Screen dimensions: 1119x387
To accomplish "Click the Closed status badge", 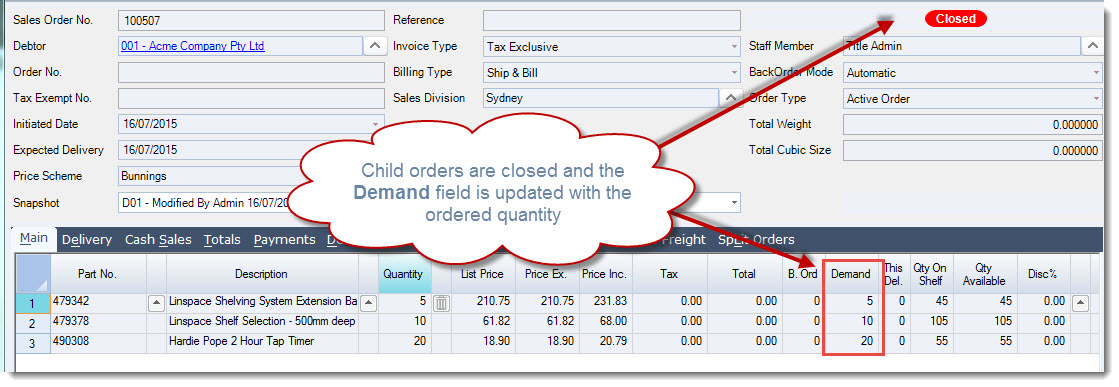I will coord(956,19).
